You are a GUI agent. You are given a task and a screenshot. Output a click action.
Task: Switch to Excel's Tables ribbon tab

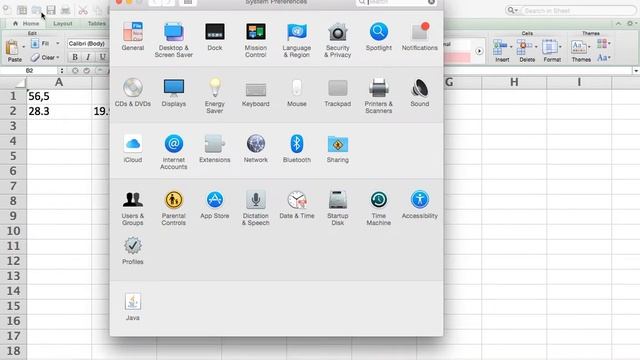(x=96, y=24)
